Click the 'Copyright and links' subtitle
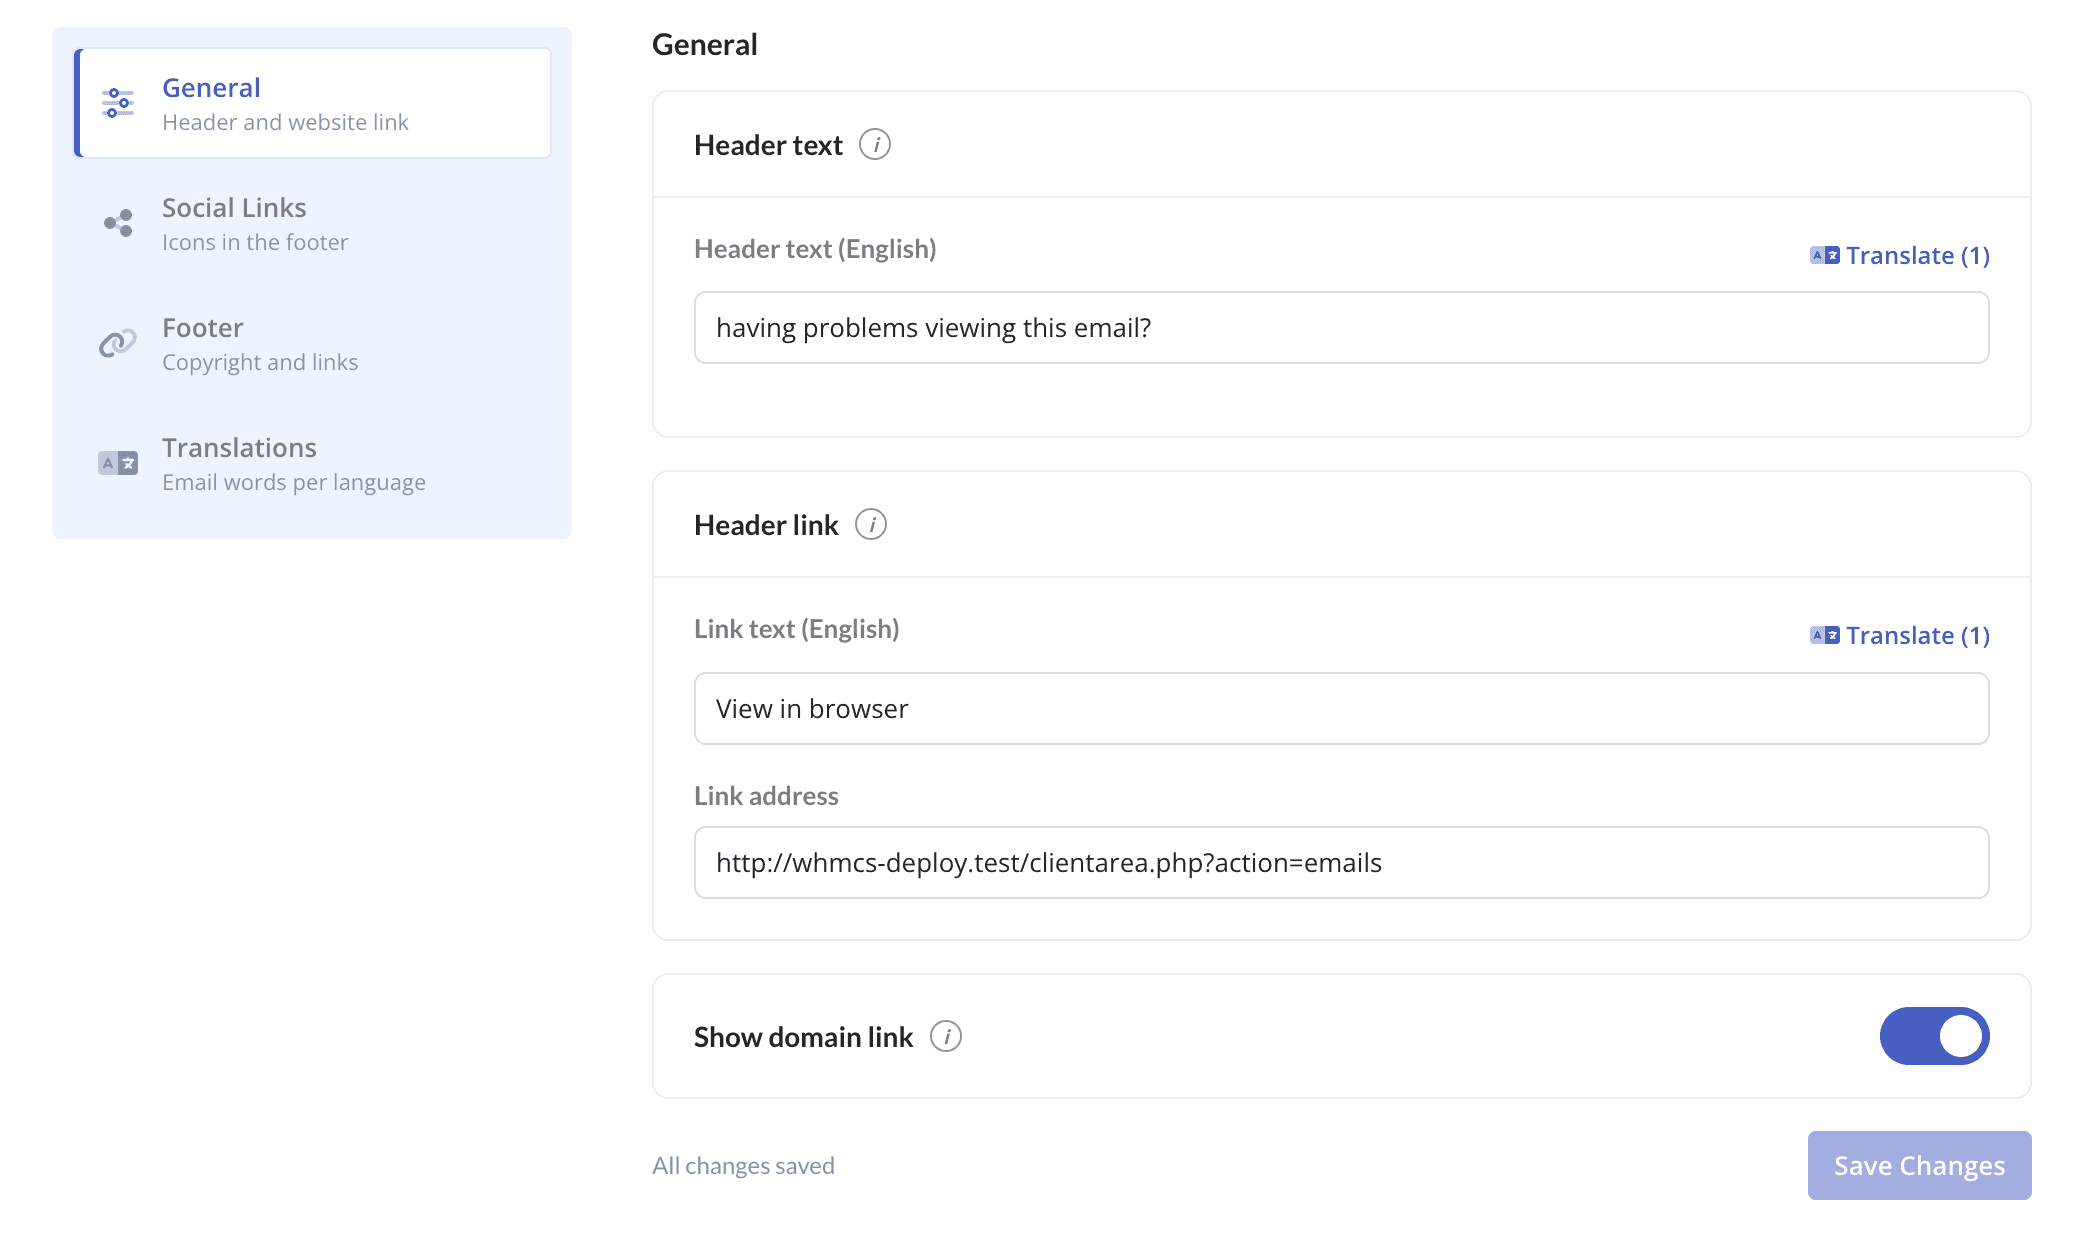Image resolution: width=2090 pixels, height=1254 pixels. pyautogui.click(x=260, y=362)
